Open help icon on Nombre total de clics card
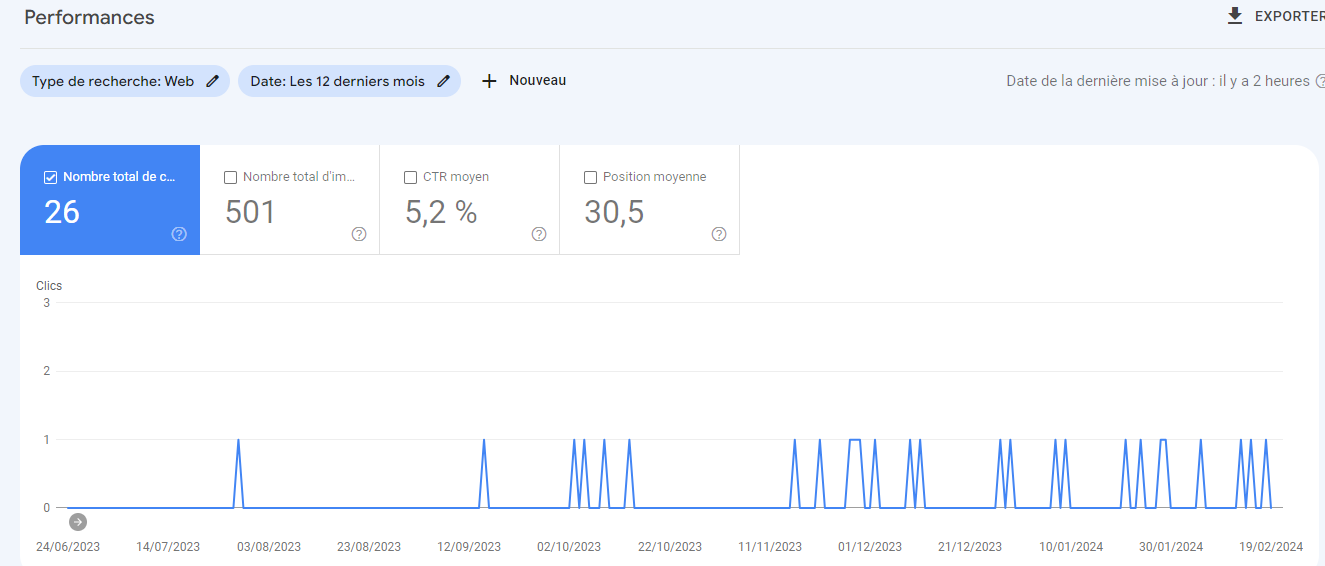Viewport: 1325px width, 566px height. (179, 234)
